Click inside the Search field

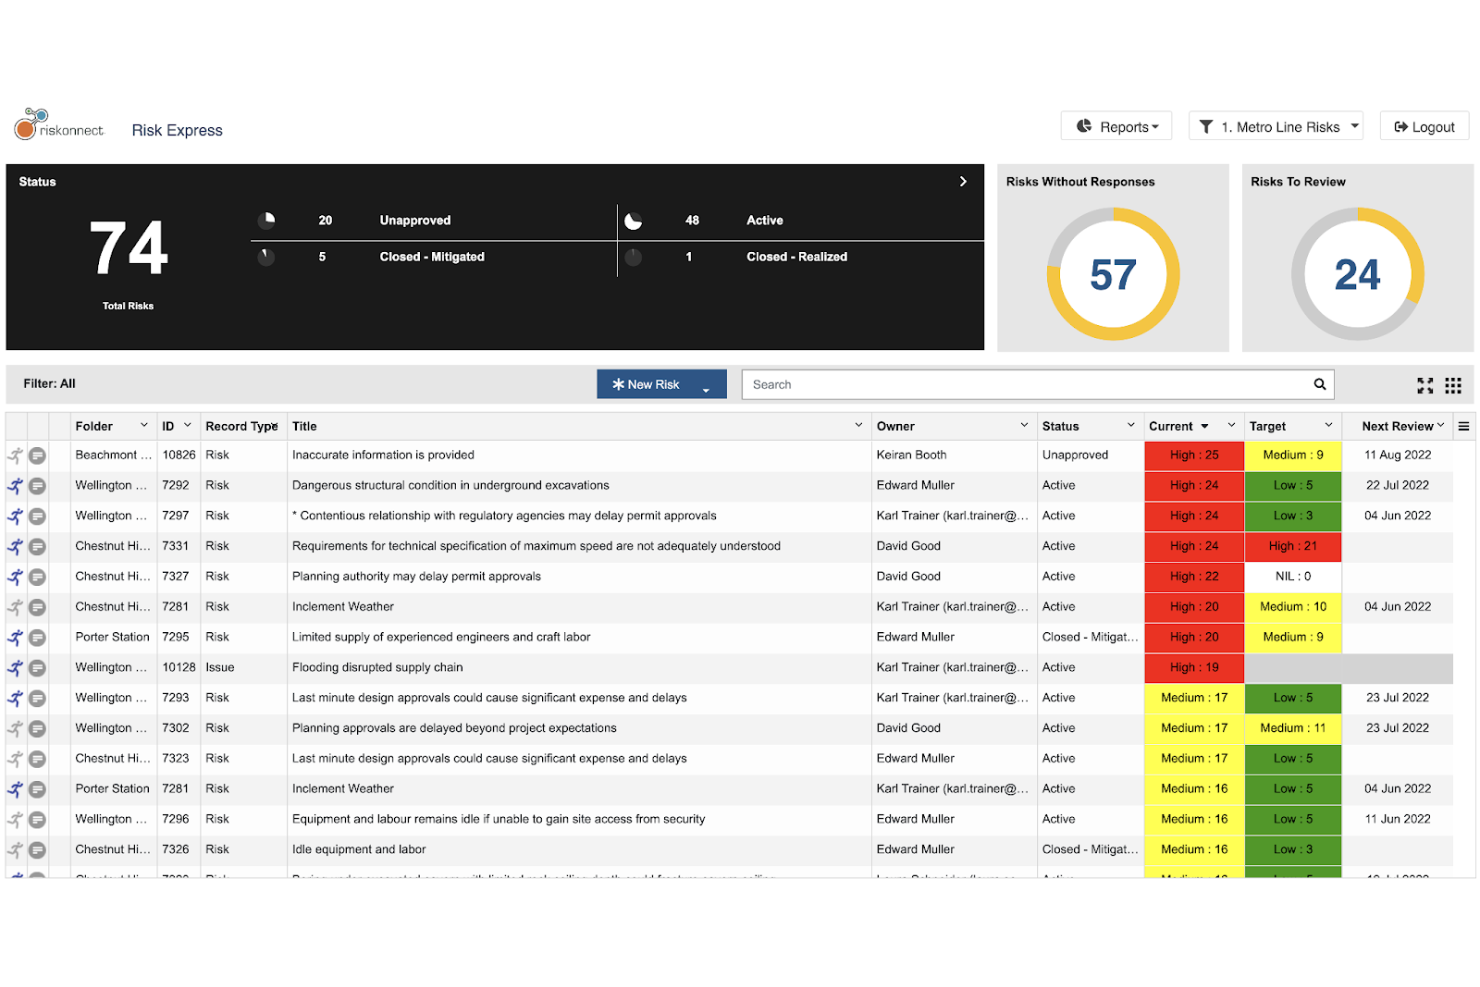click(1000, 384)
